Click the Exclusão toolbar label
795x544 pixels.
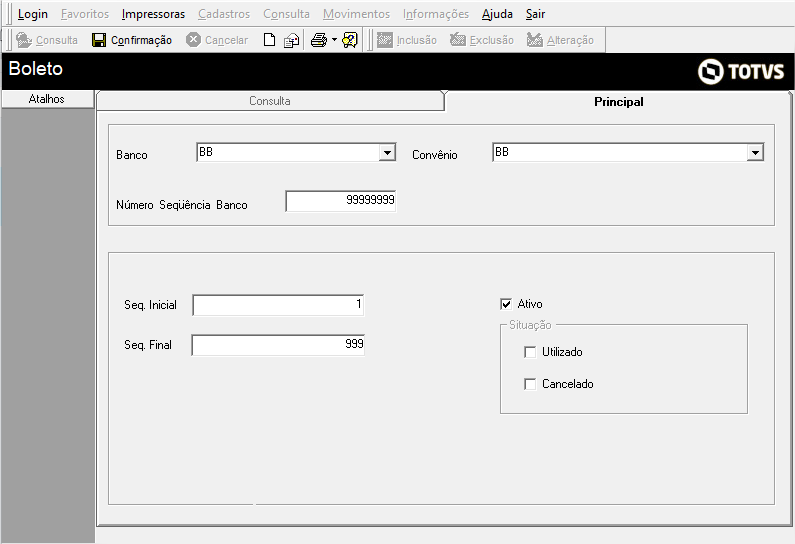(x=492, y=40)
